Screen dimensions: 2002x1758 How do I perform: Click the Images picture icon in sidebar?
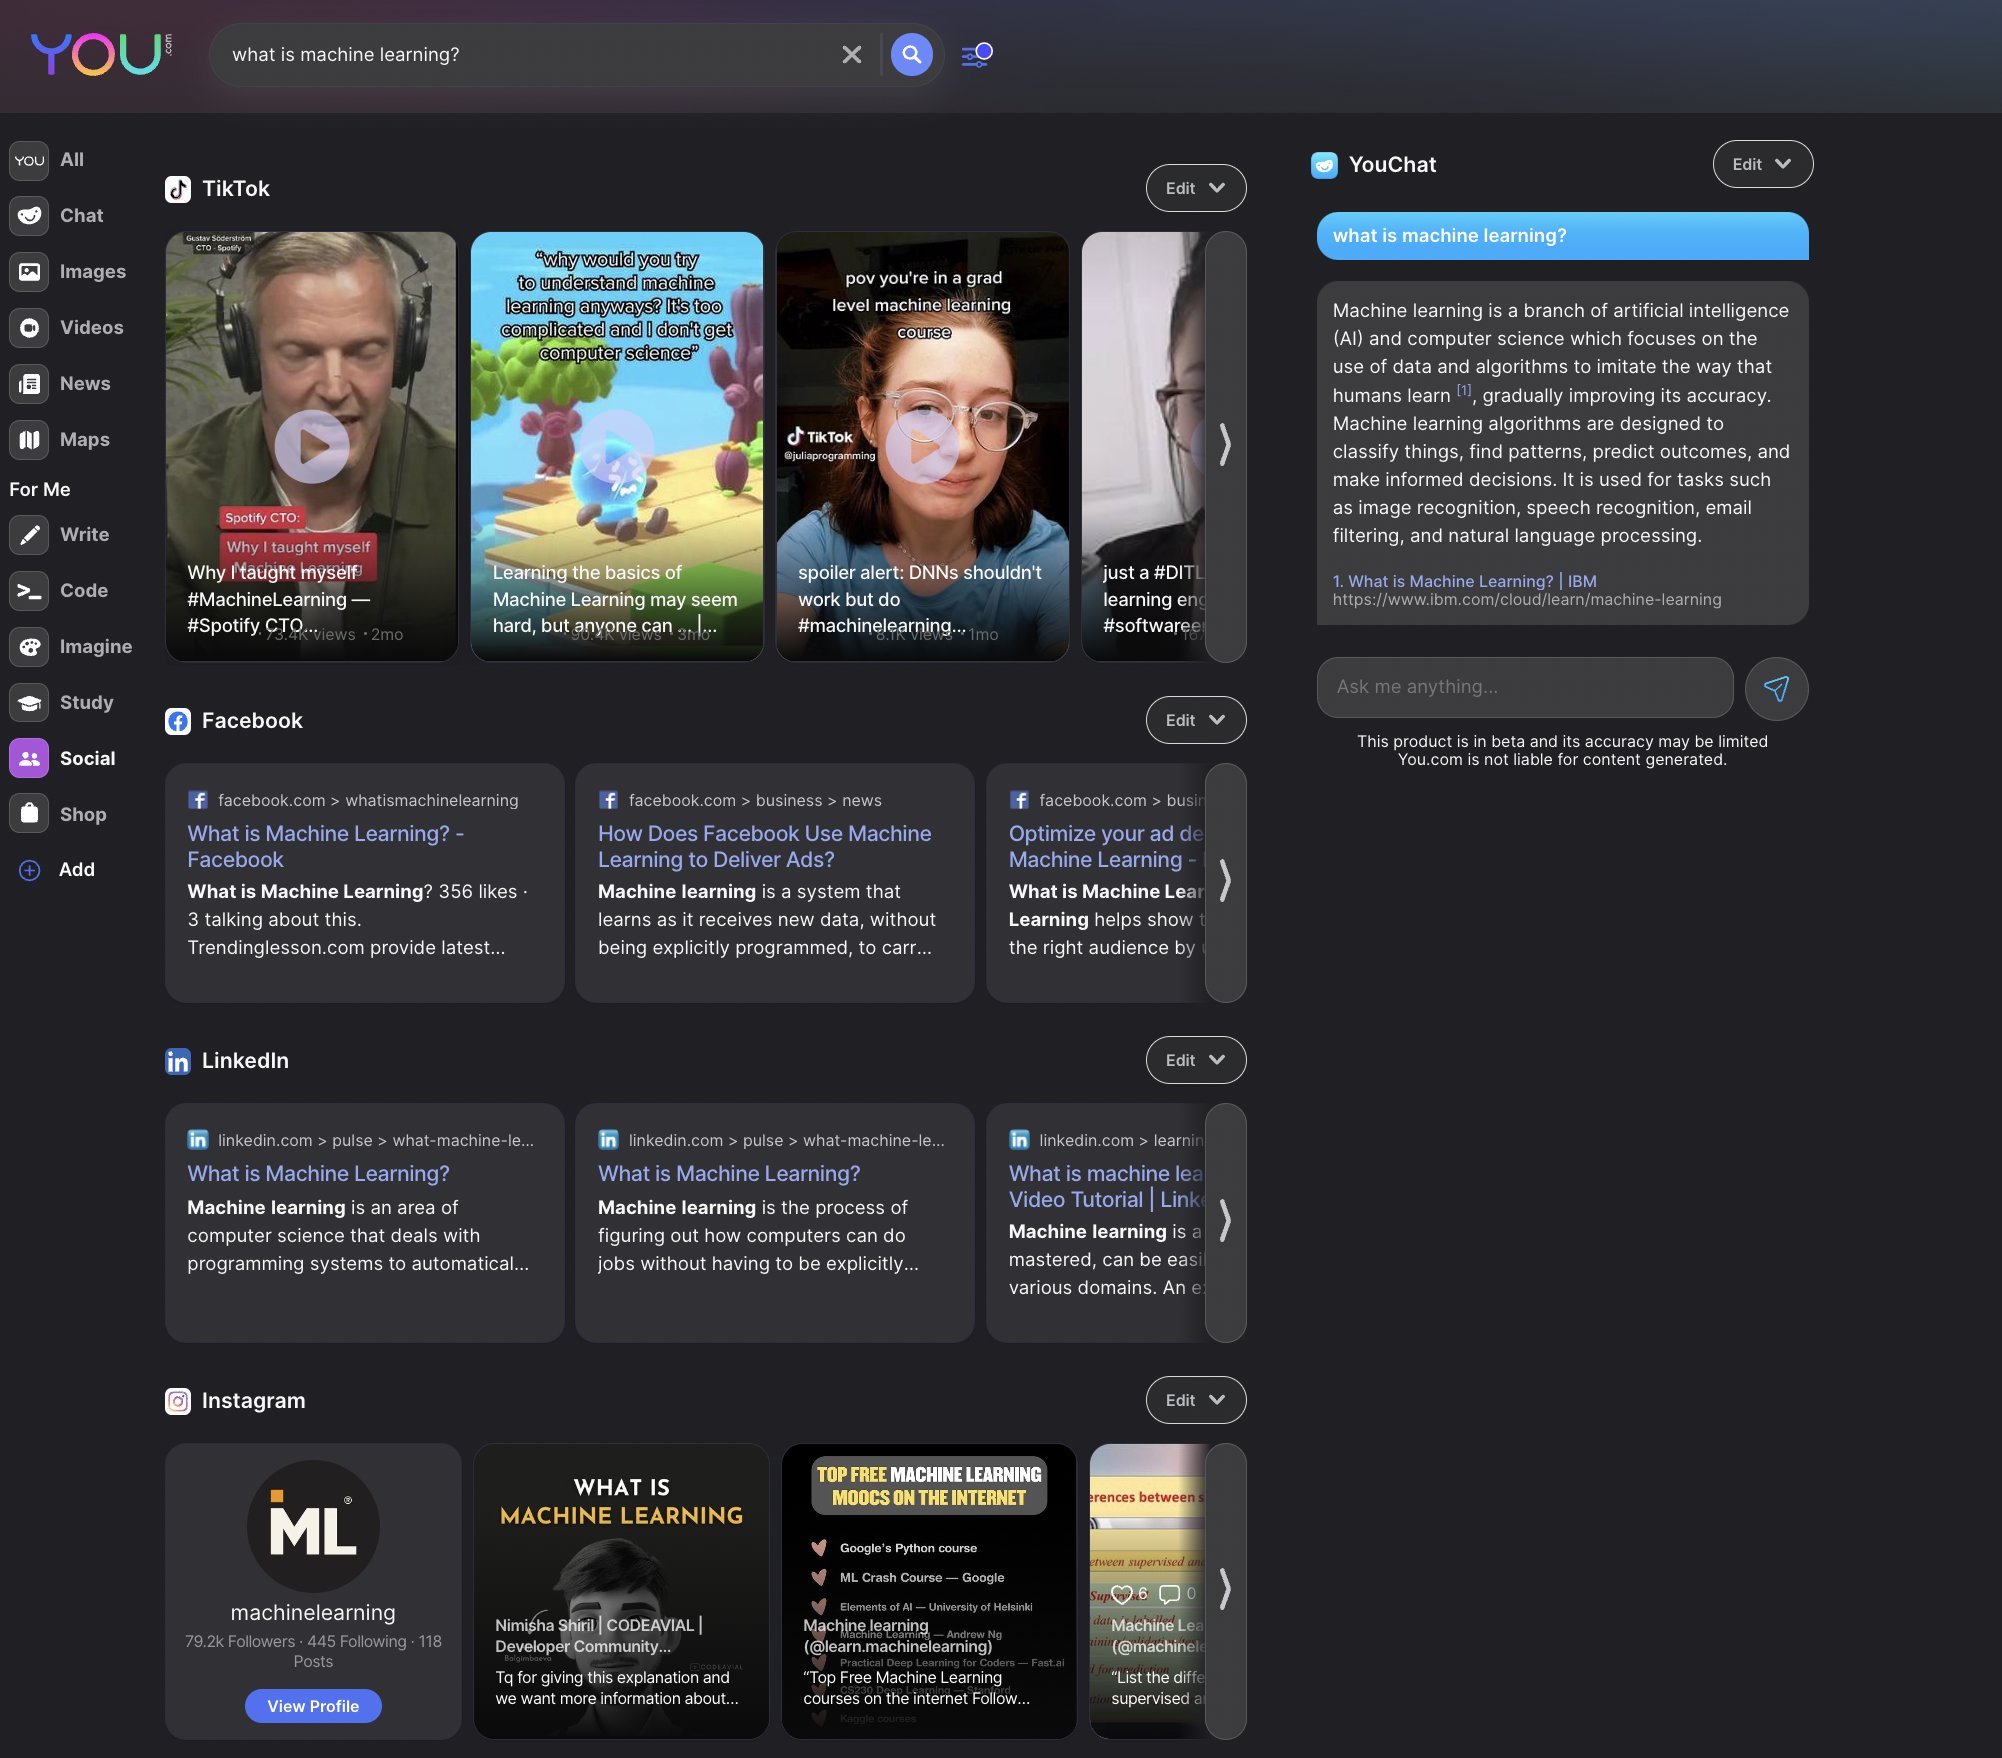coord(29,272)
